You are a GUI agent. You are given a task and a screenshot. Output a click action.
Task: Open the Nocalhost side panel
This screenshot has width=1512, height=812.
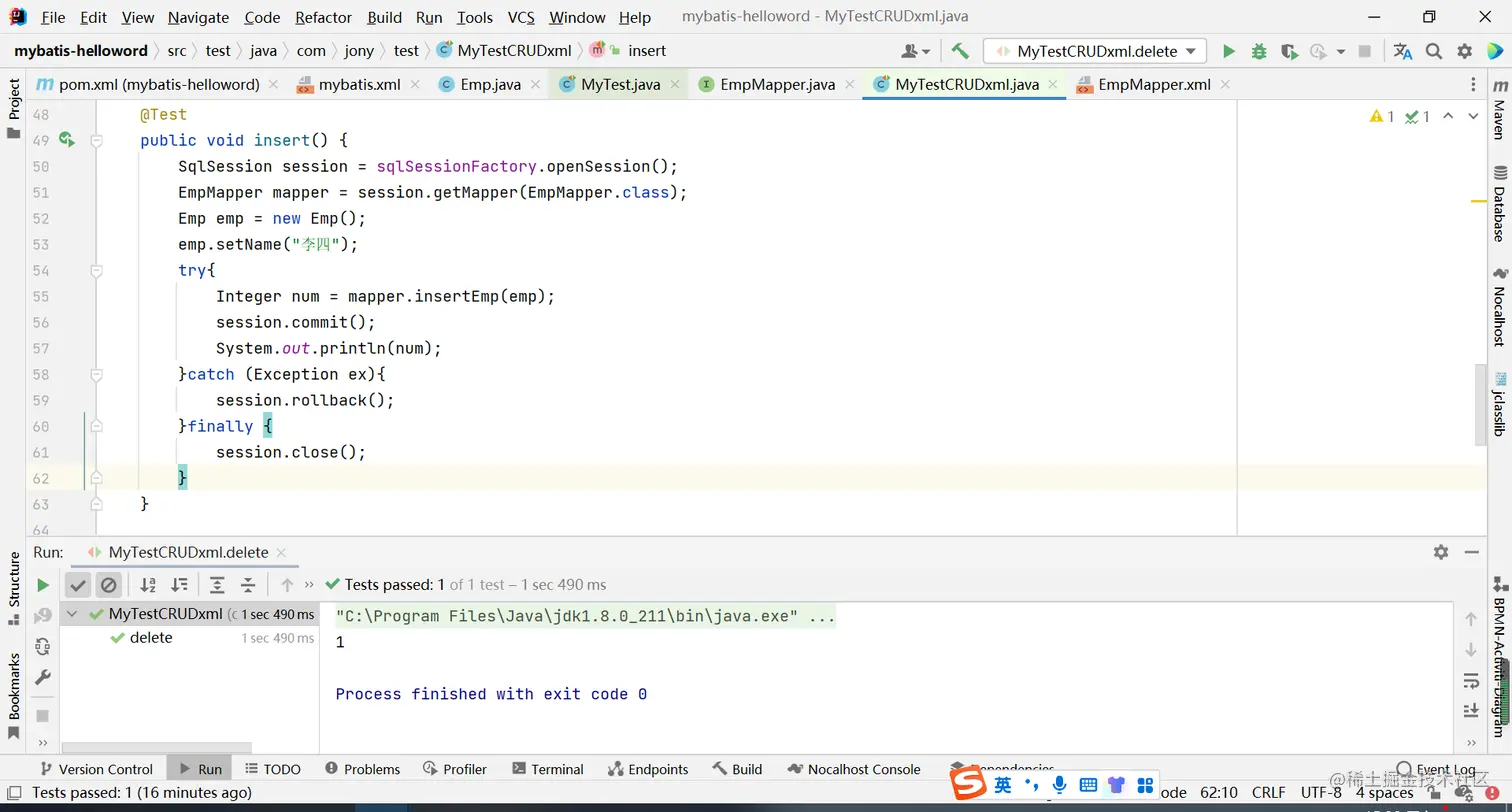click(1500, 307)
